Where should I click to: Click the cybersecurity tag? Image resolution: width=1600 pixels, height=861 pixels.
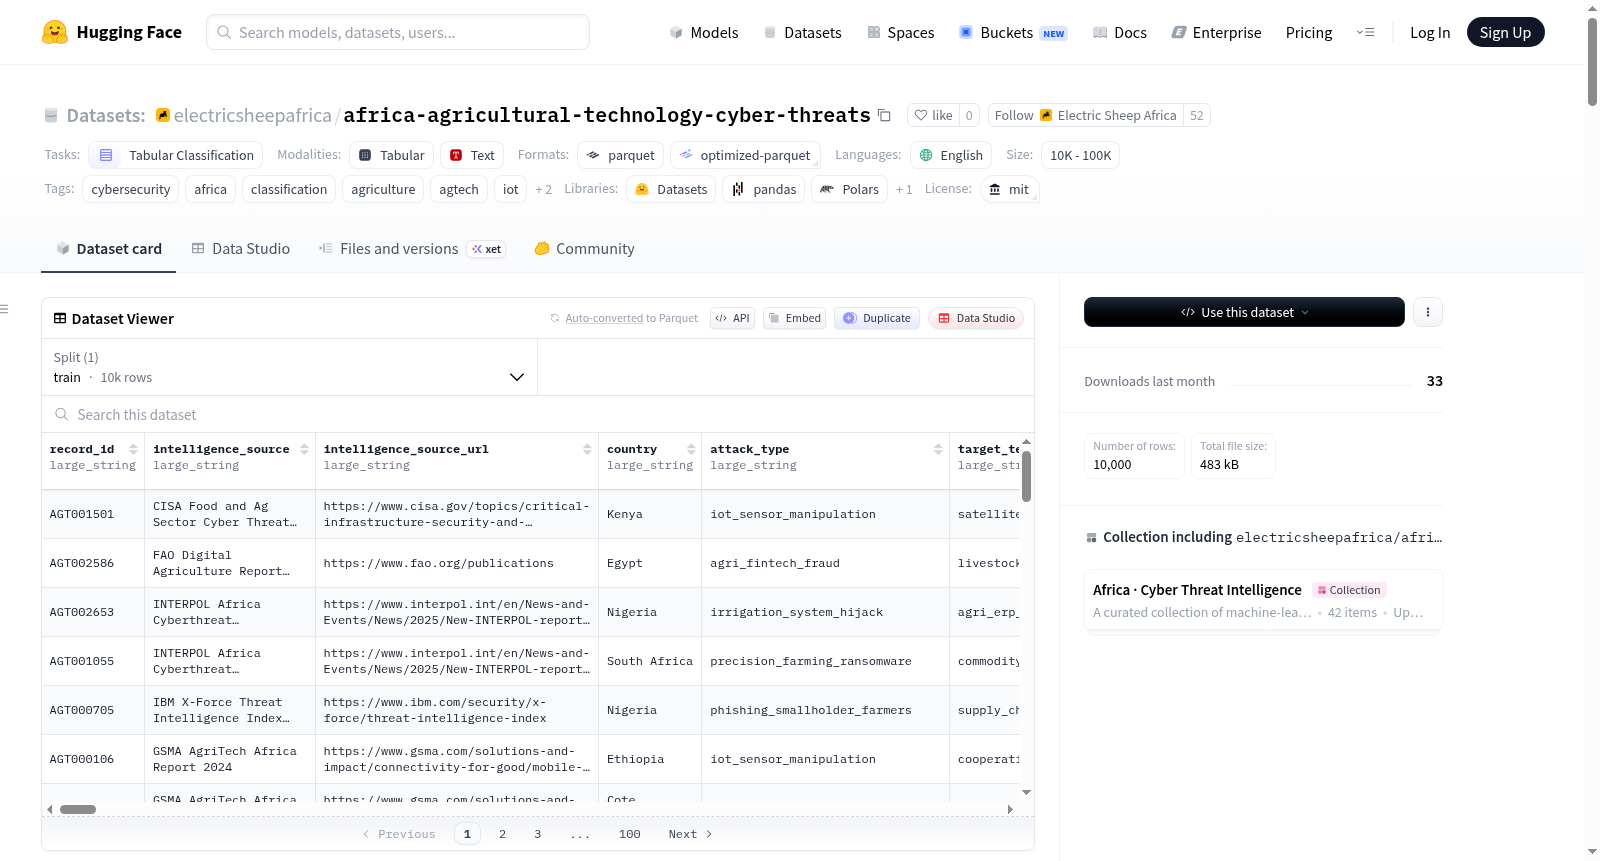pyautogui.click(x=131, y=189)
